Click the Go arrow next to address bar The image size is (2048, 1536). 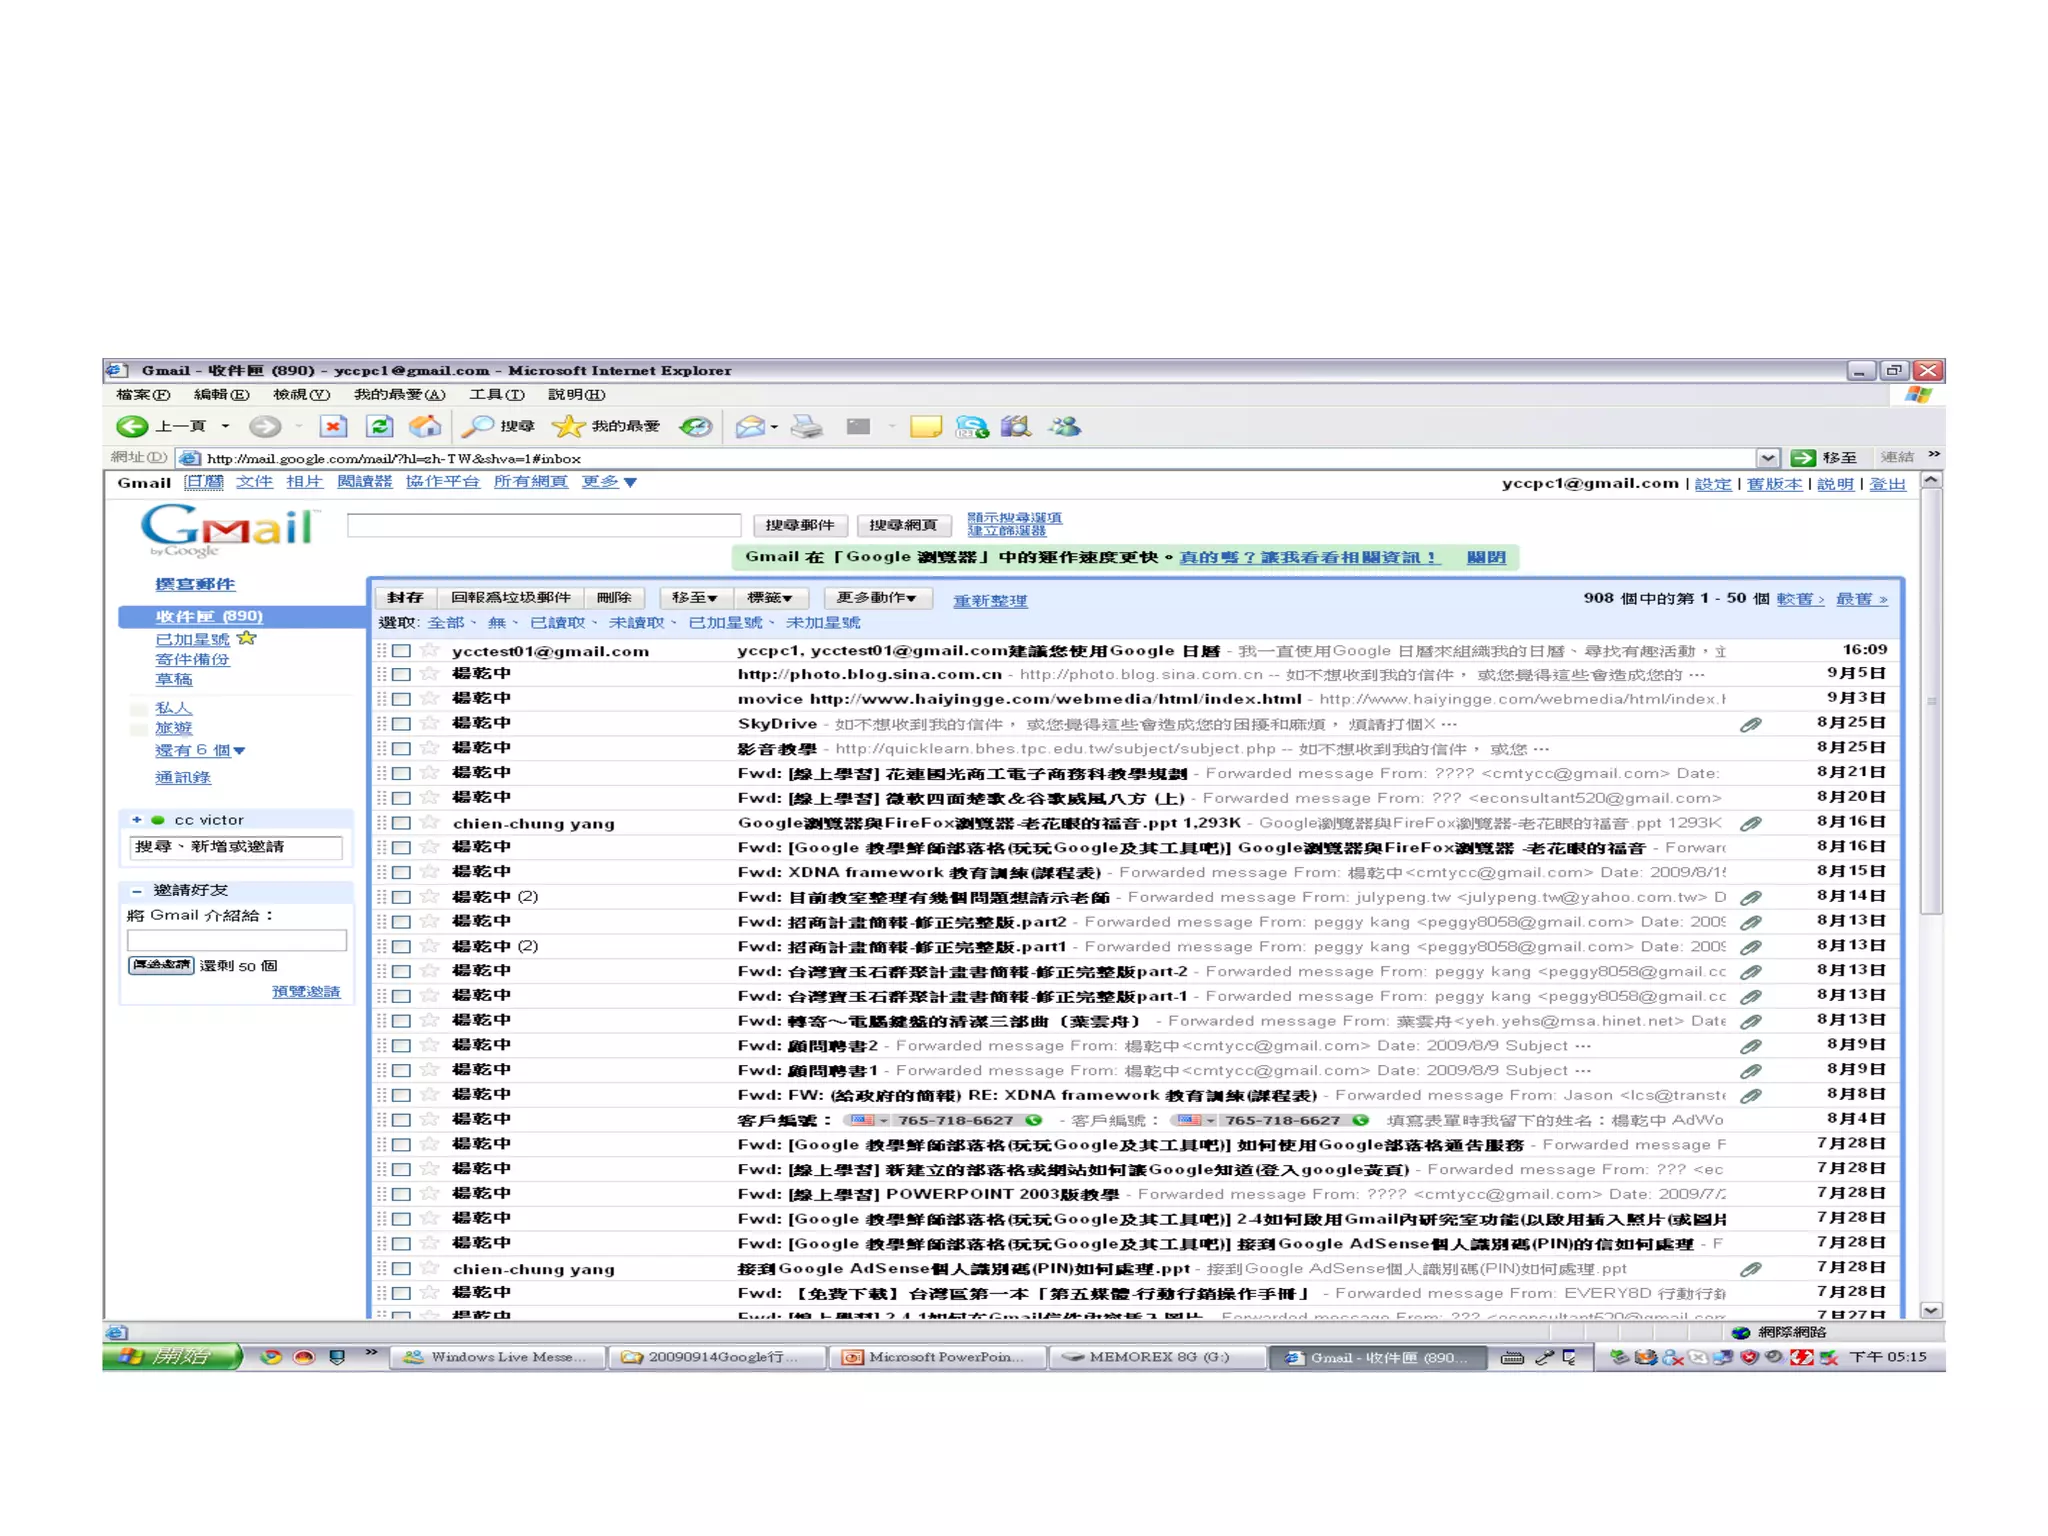point(1803,458)
